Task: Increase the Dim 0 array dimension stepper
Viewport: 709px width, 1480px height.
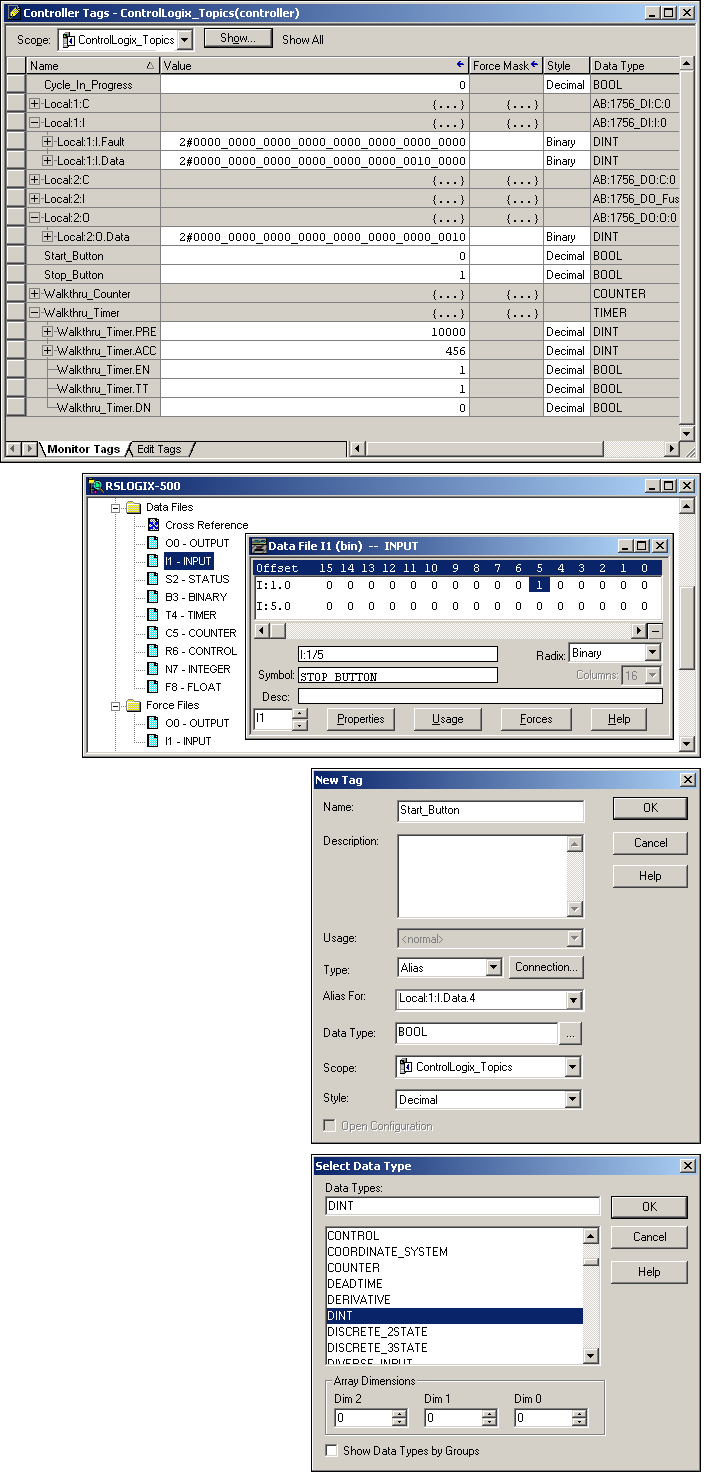Action: (580, 1414)
